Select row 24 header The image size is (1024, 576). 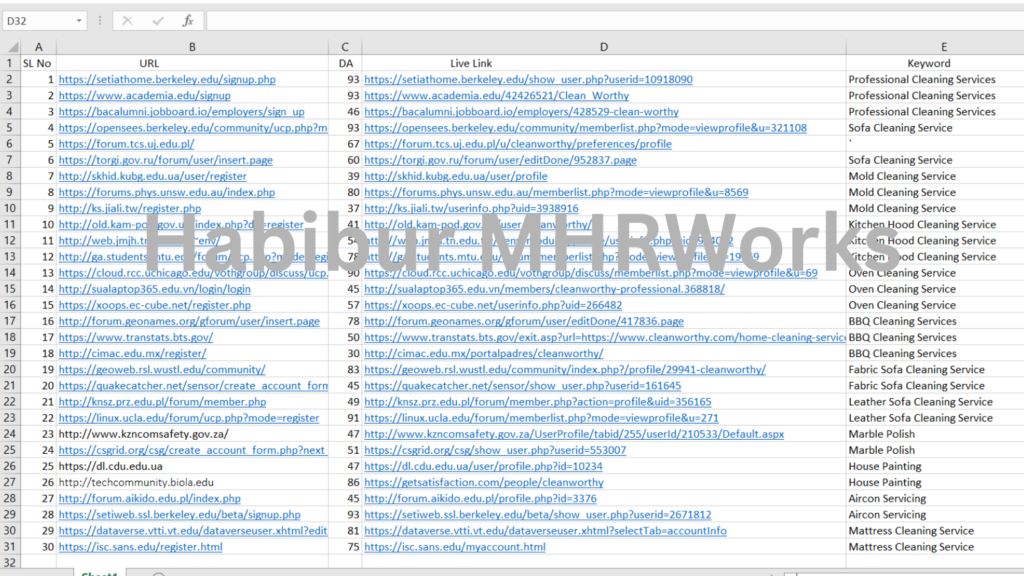(11, 434)
